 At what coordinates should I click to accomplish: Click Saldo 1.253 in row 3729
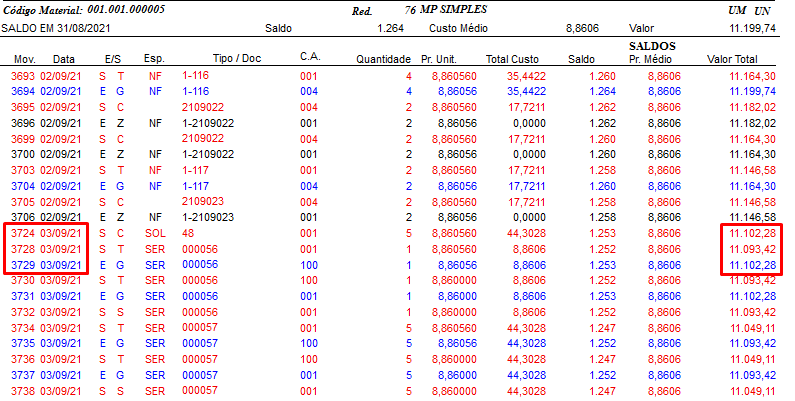(x=602, y=265)
